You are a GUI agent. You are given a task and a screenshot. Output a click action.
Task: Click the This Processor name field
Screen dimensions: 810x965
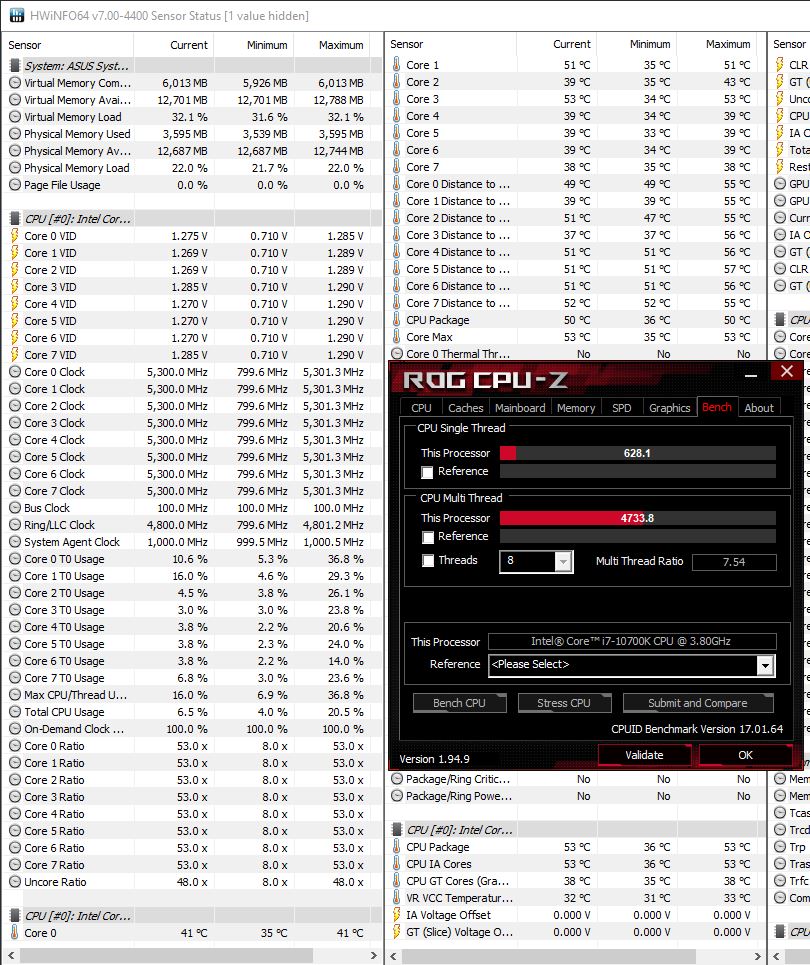632,641
